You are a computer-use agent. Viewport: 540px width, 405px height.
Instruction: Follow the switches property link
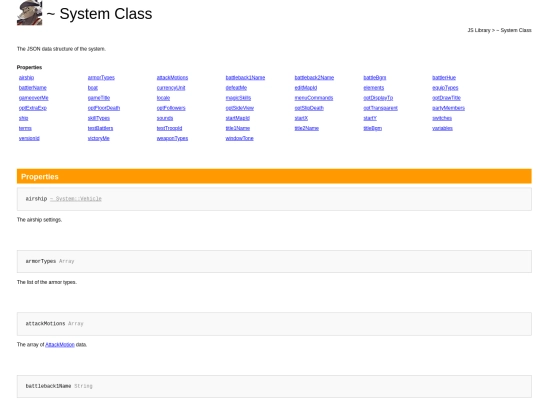pyautogui.click(x=442, y=118)
